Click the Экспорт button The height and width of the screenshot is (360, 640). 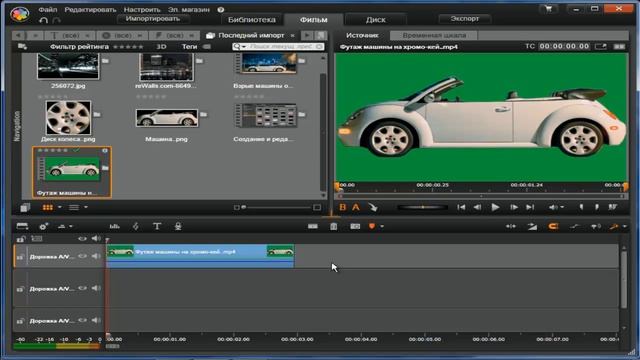click(465, 19)
